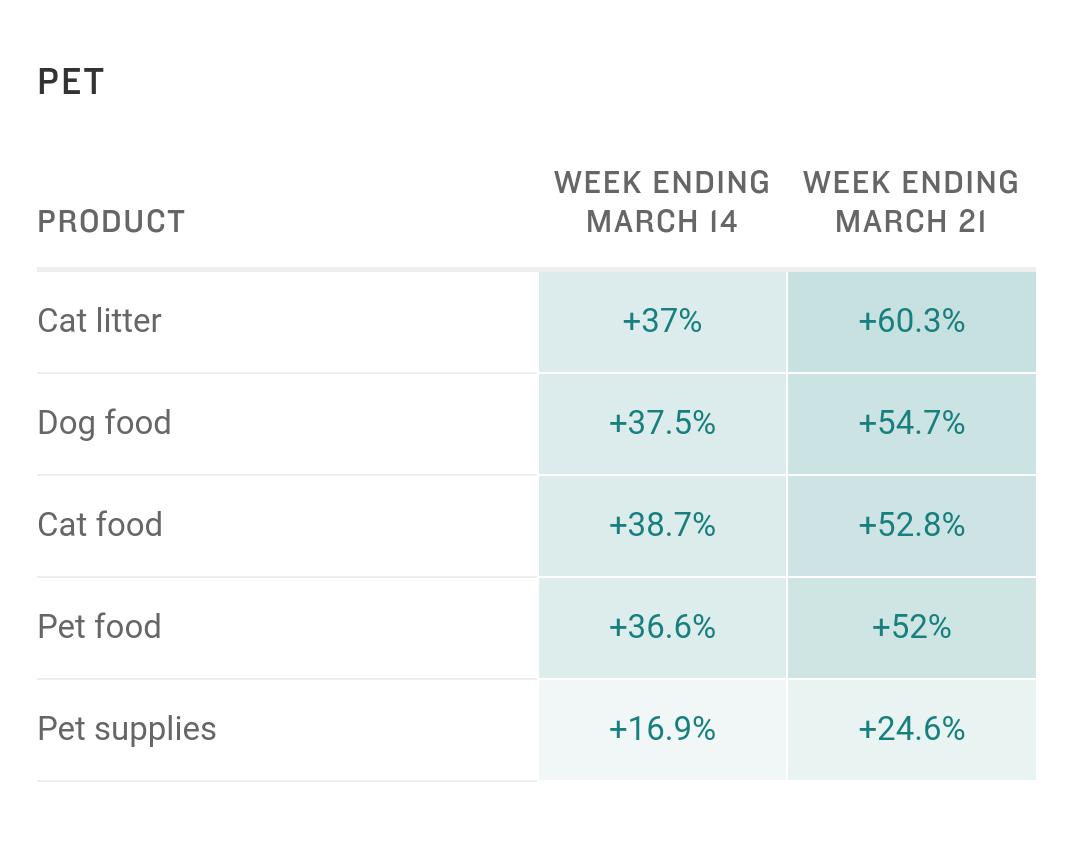Click the Week Ending March 14 header
Image resolution: width=1075 pixels, height=849 pixels.
pos(662,202)
